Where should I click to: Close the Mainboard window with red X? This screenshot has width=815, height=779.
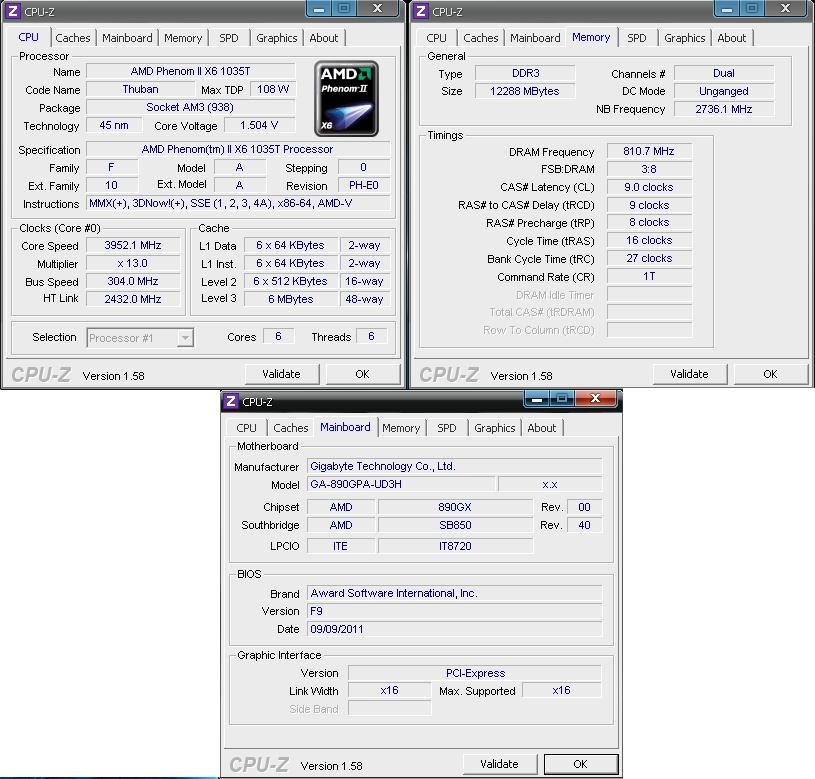[x=596, y=399]
